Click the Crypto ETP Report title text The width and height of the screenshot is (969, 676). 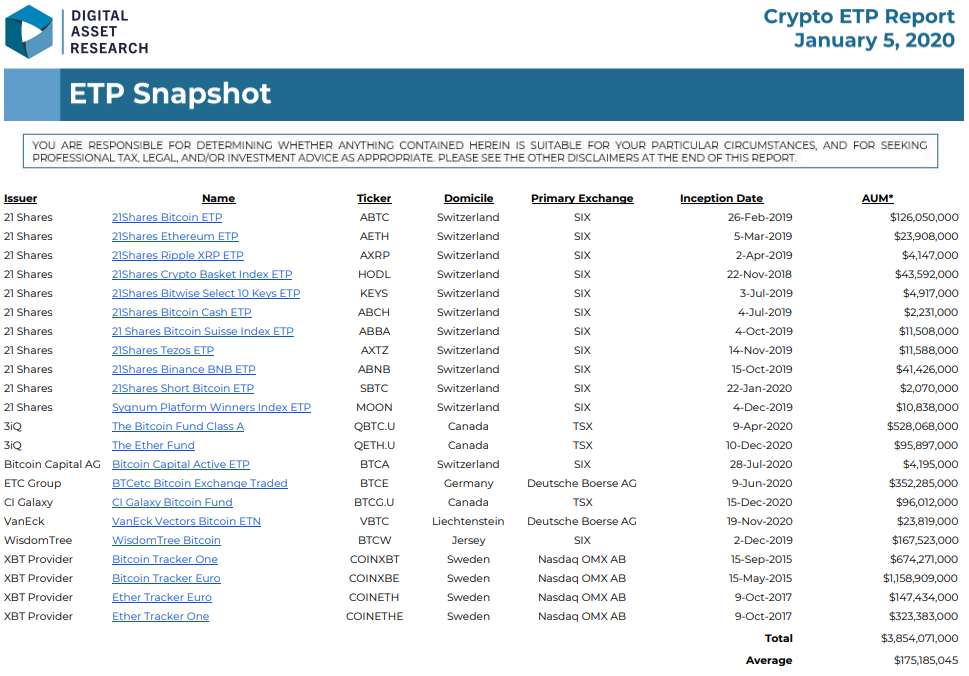pyautogui.click(x=859, y=16)
